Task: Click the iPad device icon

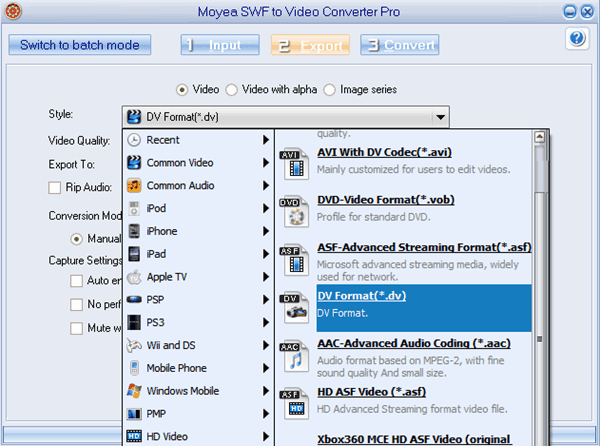Action: [134, 254]
